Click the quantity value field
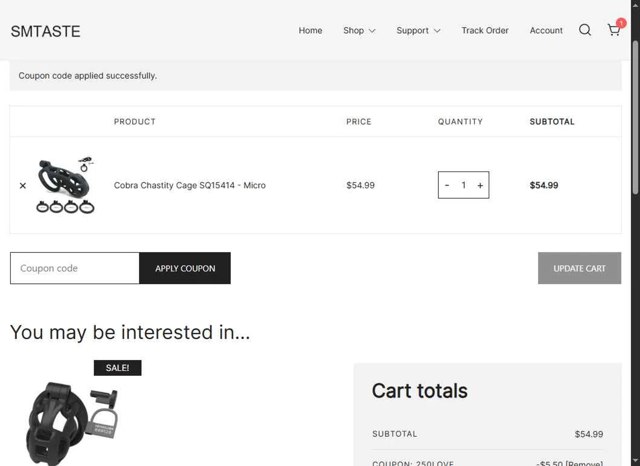This screenshot has width=640, height=466. [x=464, y=185]
